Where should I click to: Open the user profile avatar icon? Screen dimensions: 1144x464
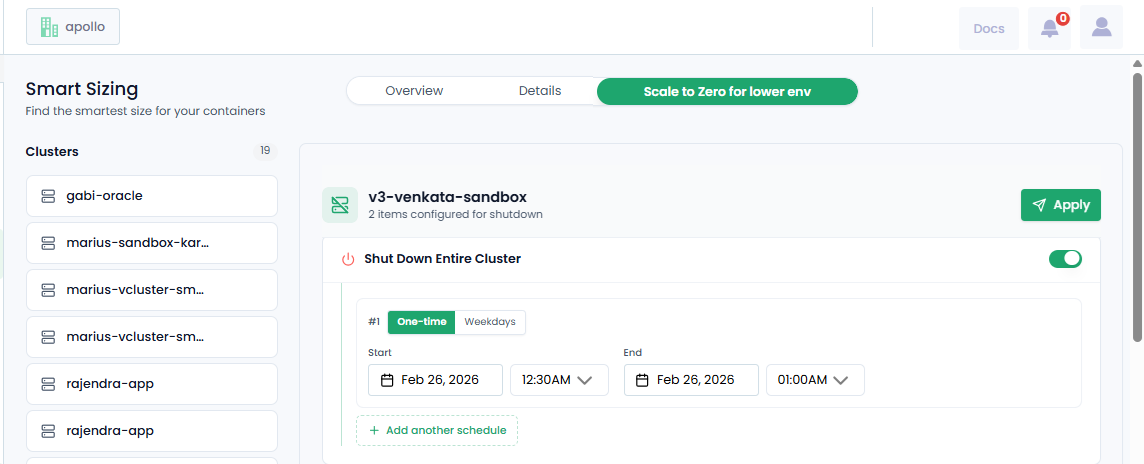click(1101, 28)
